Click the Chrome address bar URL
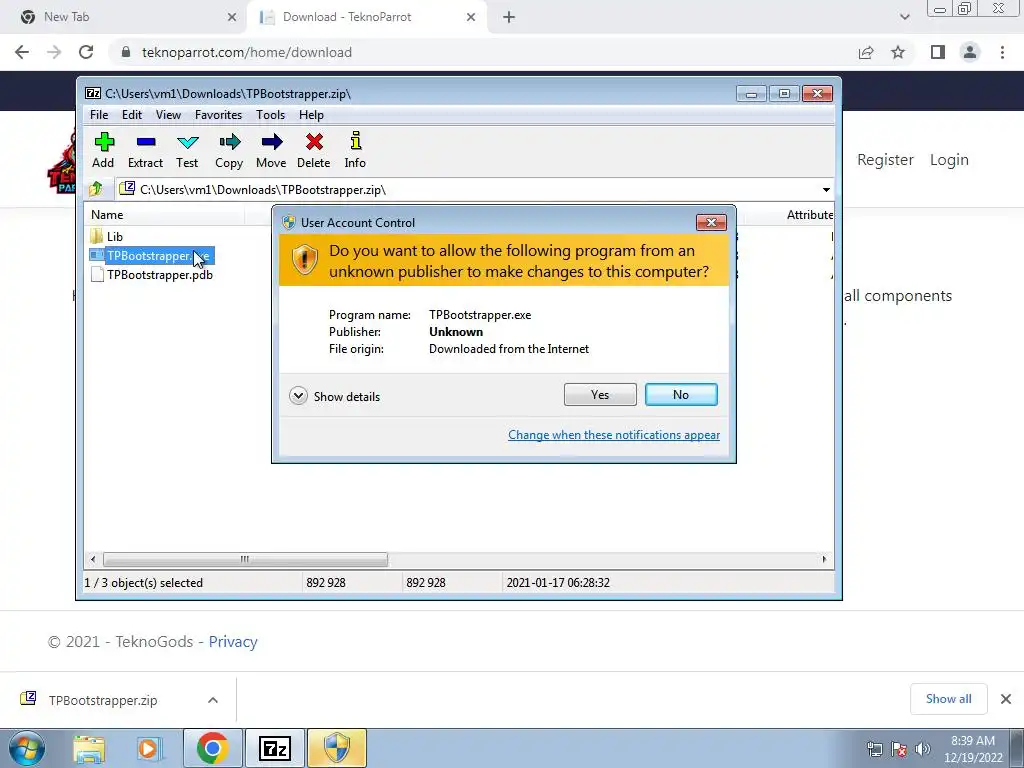 click(247, 52)
